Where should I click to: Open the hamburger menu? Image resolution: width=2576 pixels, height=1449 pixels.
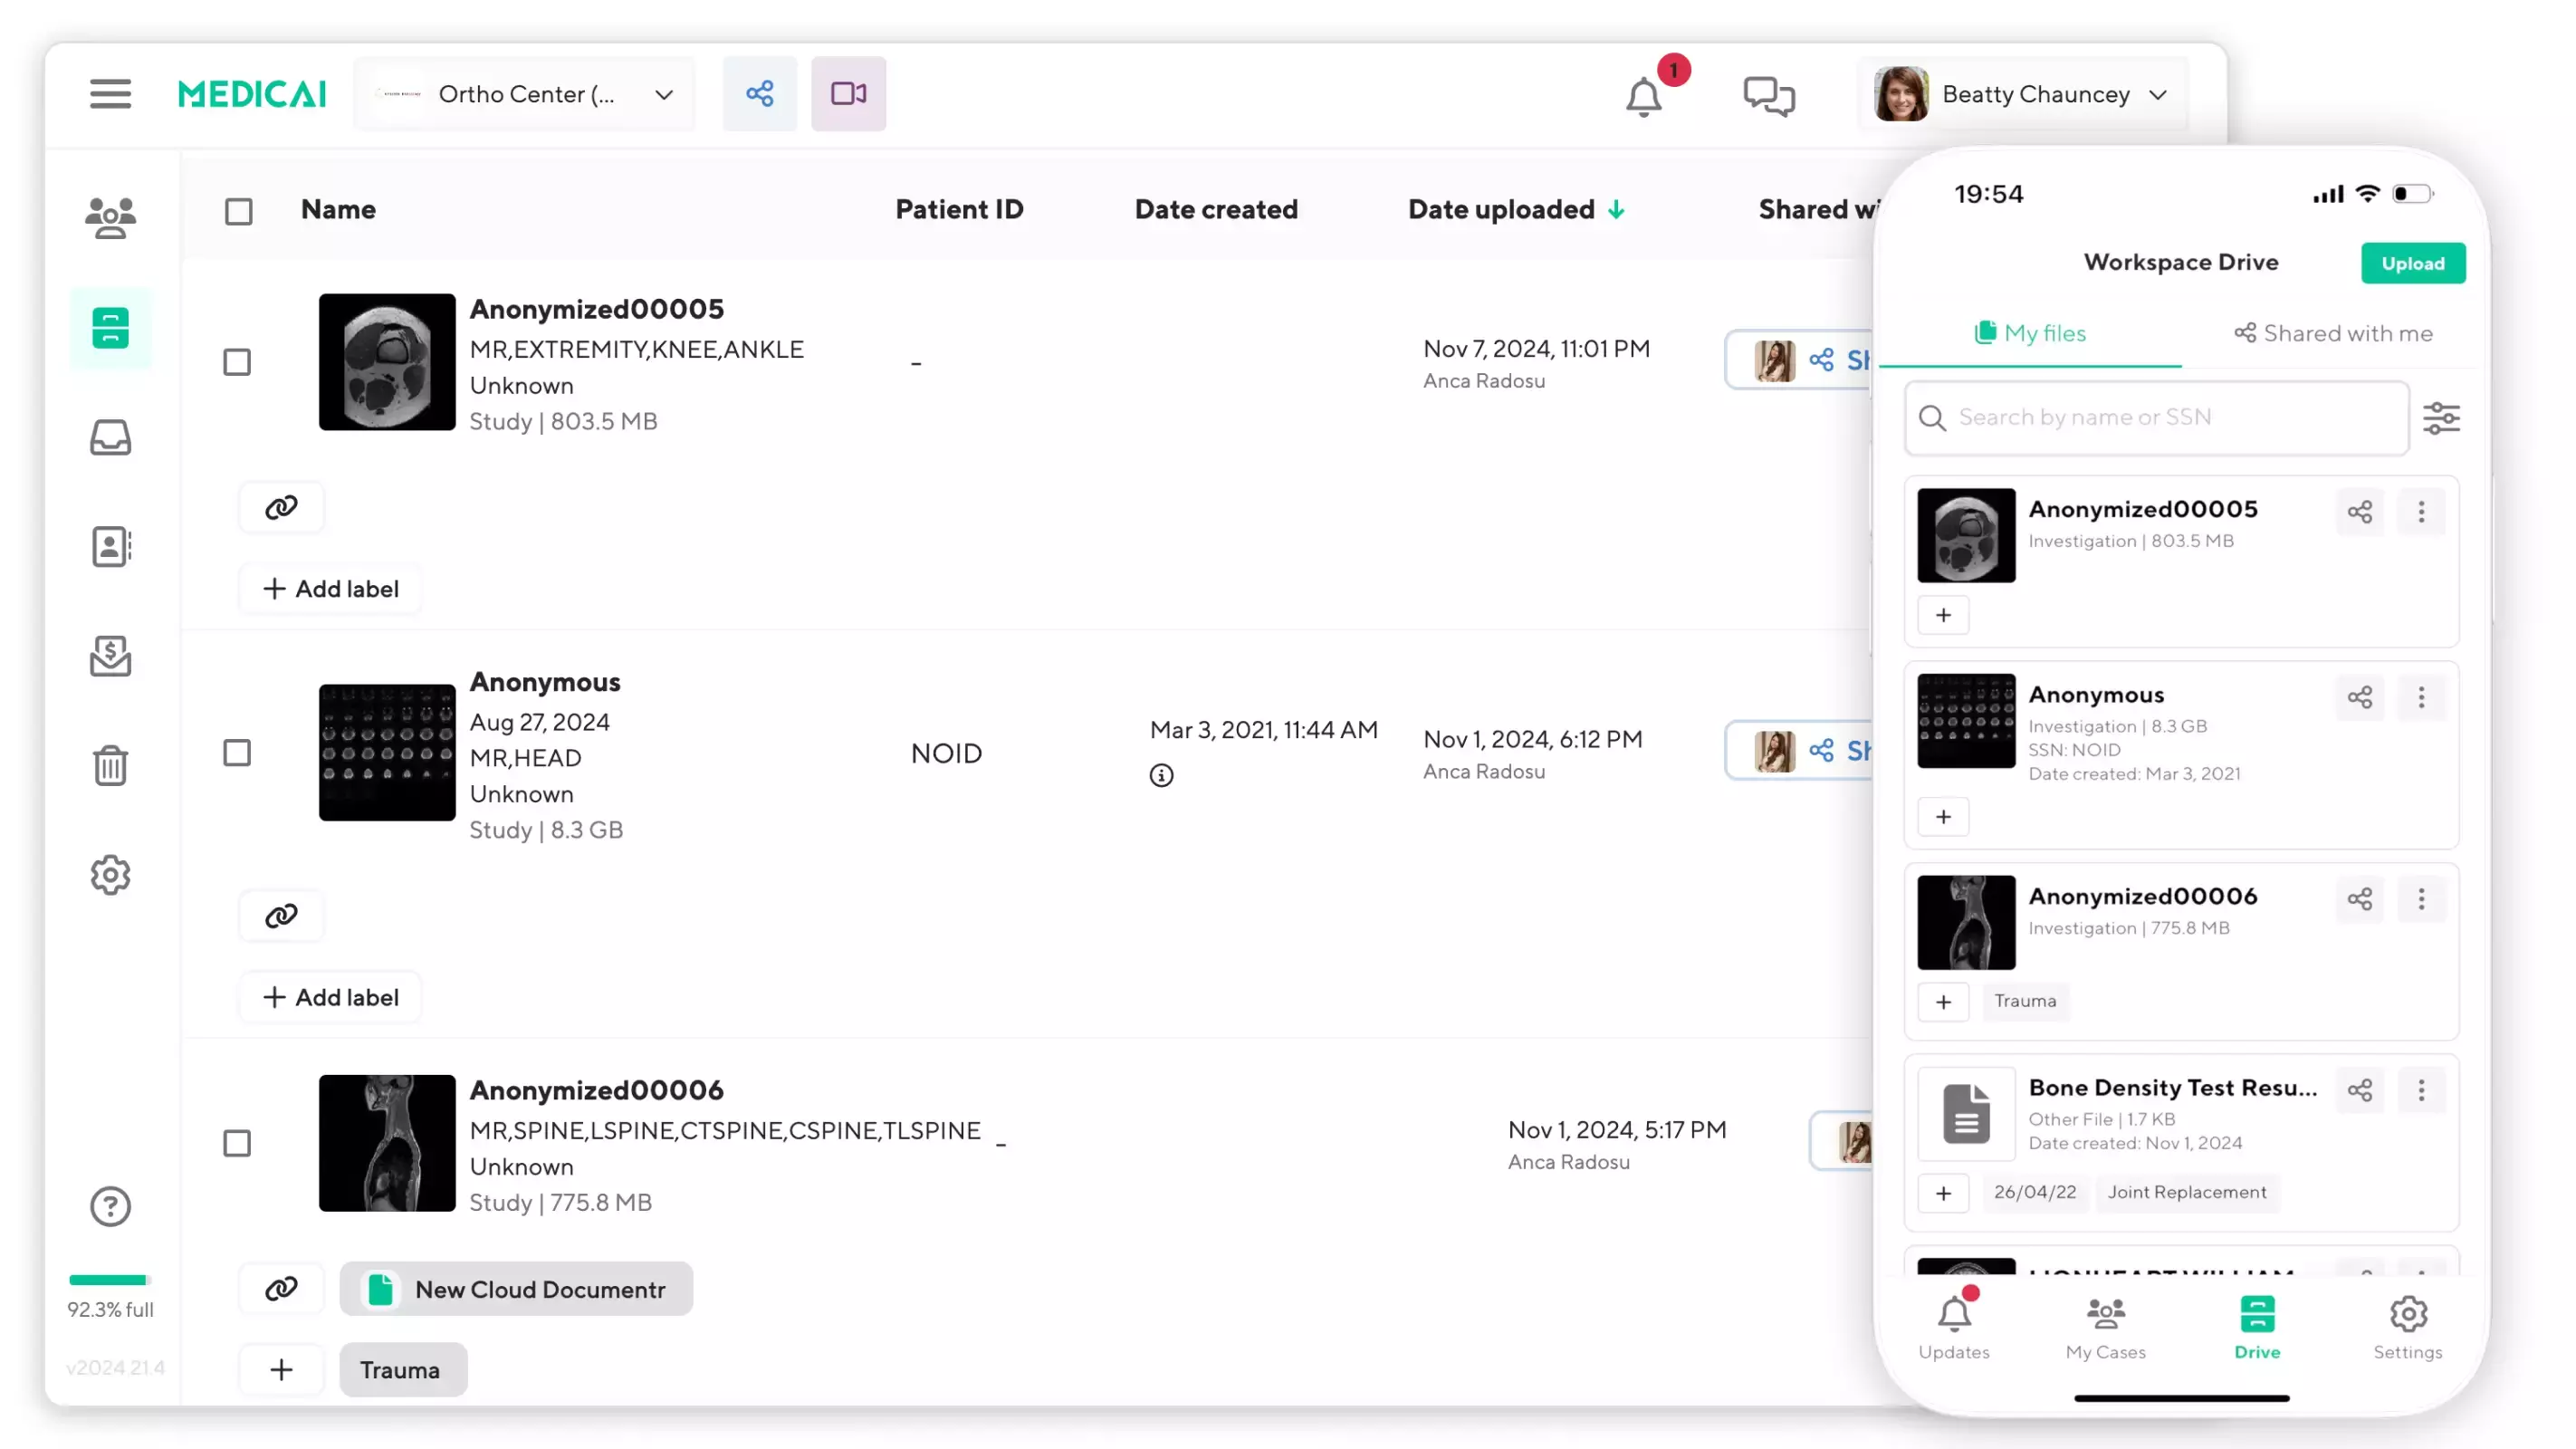coord(110,94)
